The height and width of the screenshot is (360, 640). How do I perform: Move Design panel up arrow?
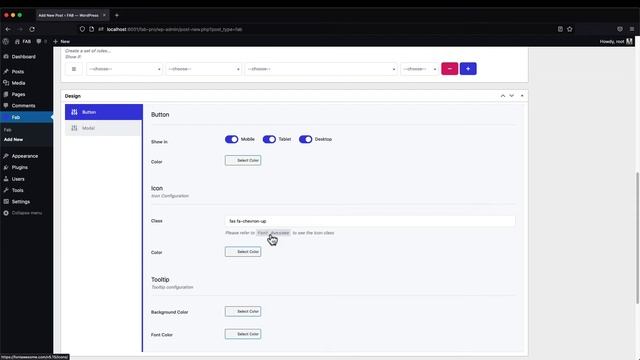[503, 96]
